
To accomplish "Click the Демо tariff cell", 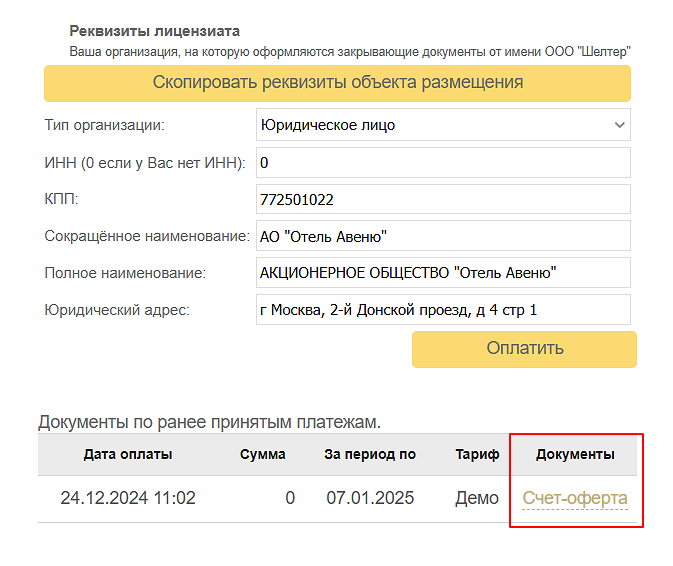I will tap(477, 498).
